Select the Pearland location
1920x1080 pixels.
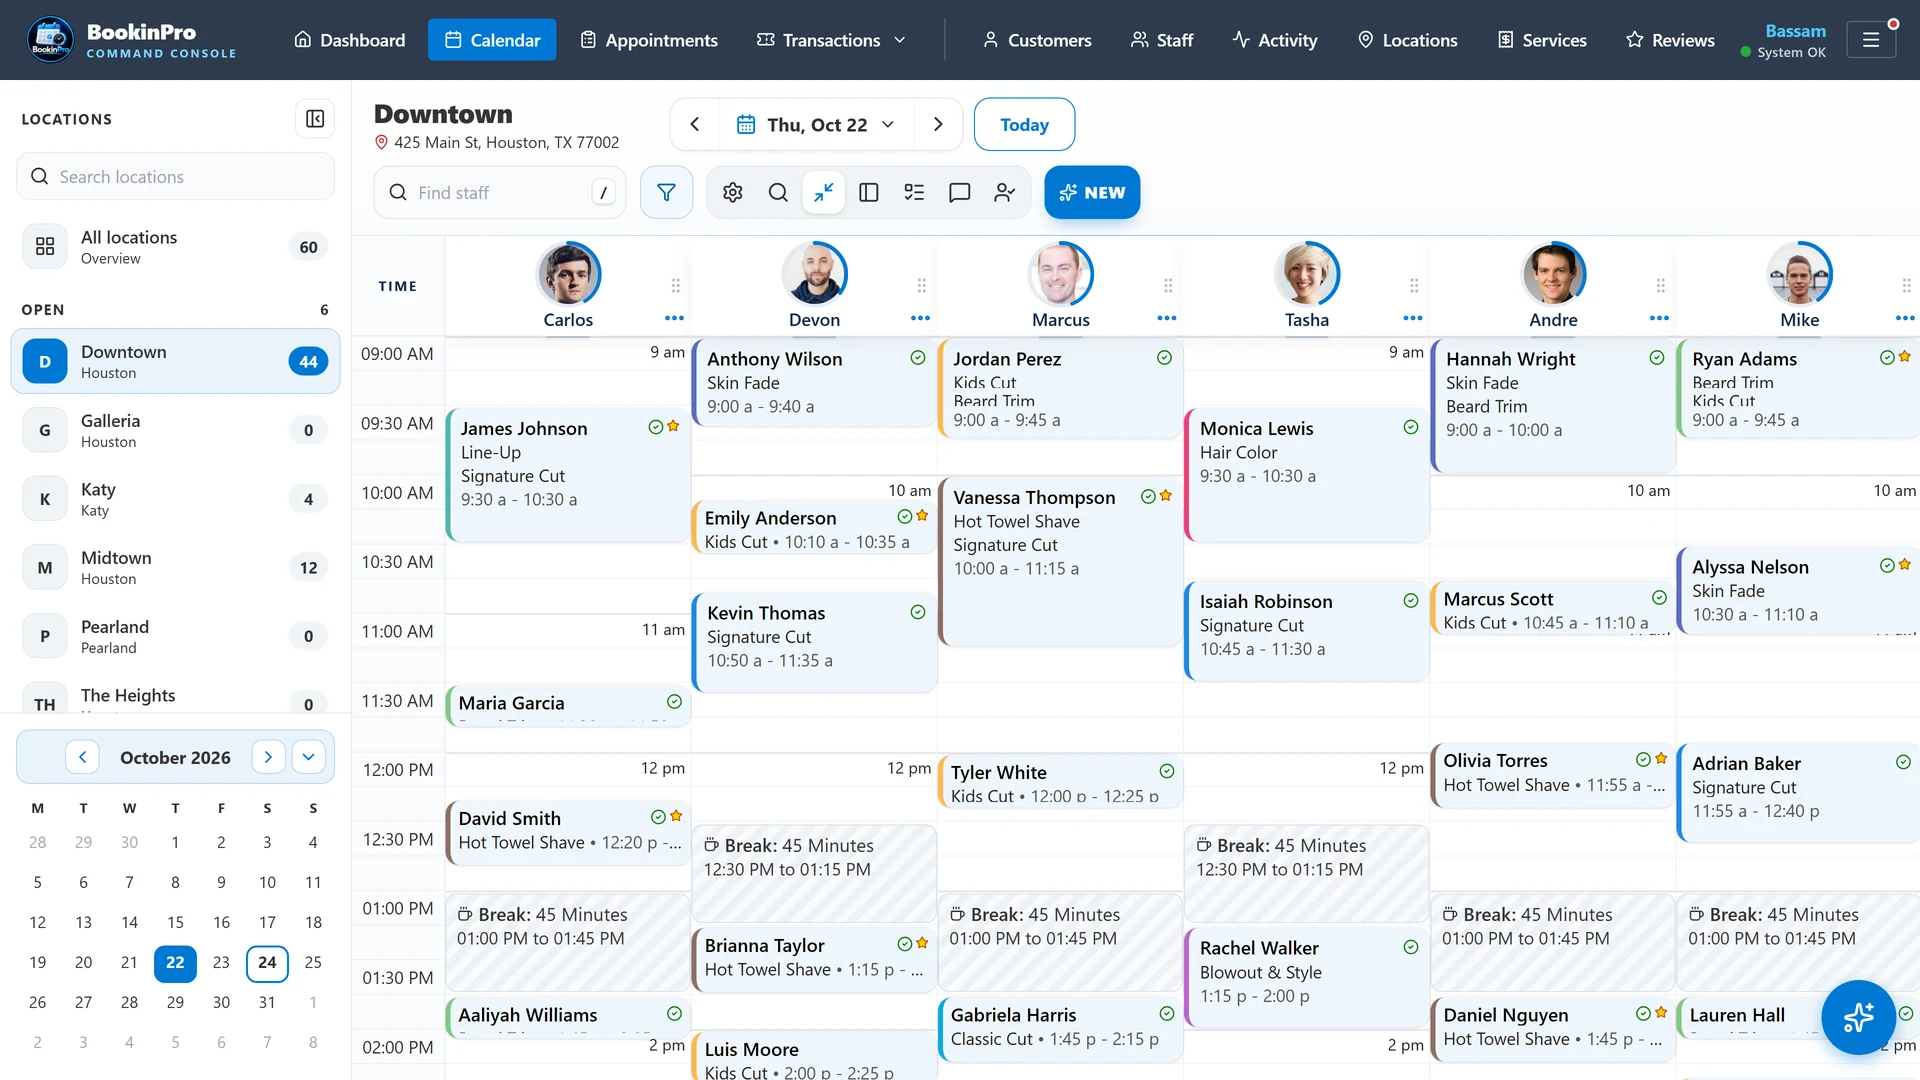click(x=175, y=636)
